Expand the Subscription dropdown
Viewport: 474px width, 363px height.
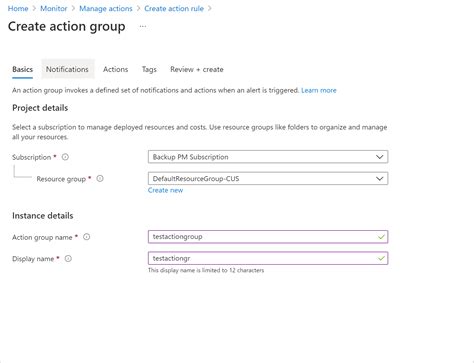point(268,157)
